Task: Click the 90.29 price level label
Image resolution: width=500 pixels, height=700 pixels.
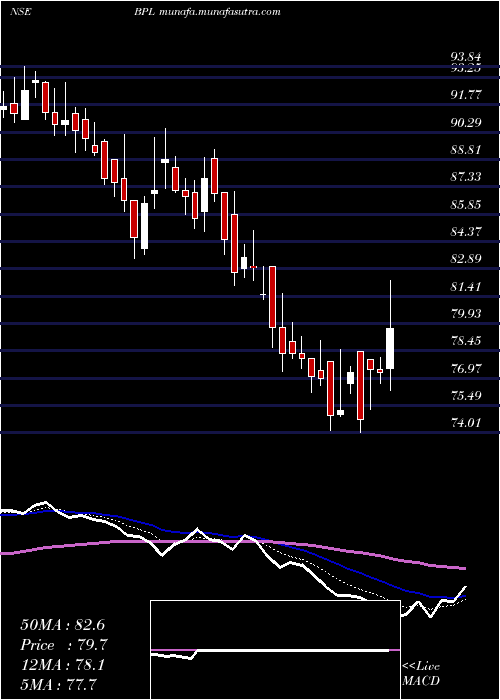Action: 466,122
